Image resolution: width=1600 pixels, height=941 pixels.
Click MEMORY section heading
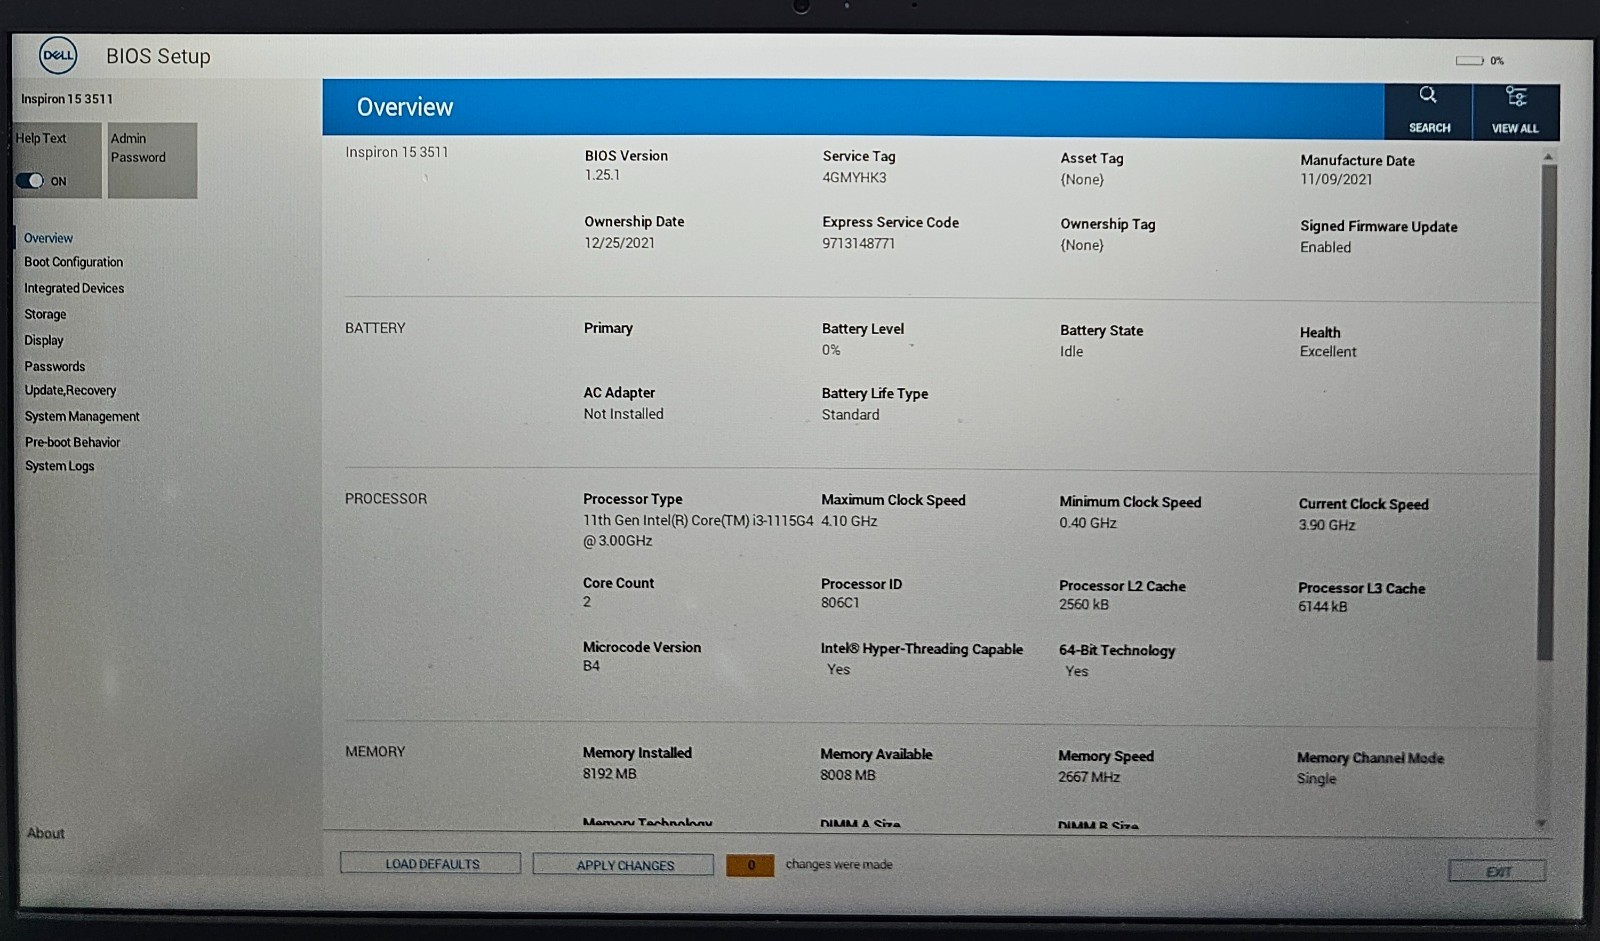[375, 751]
